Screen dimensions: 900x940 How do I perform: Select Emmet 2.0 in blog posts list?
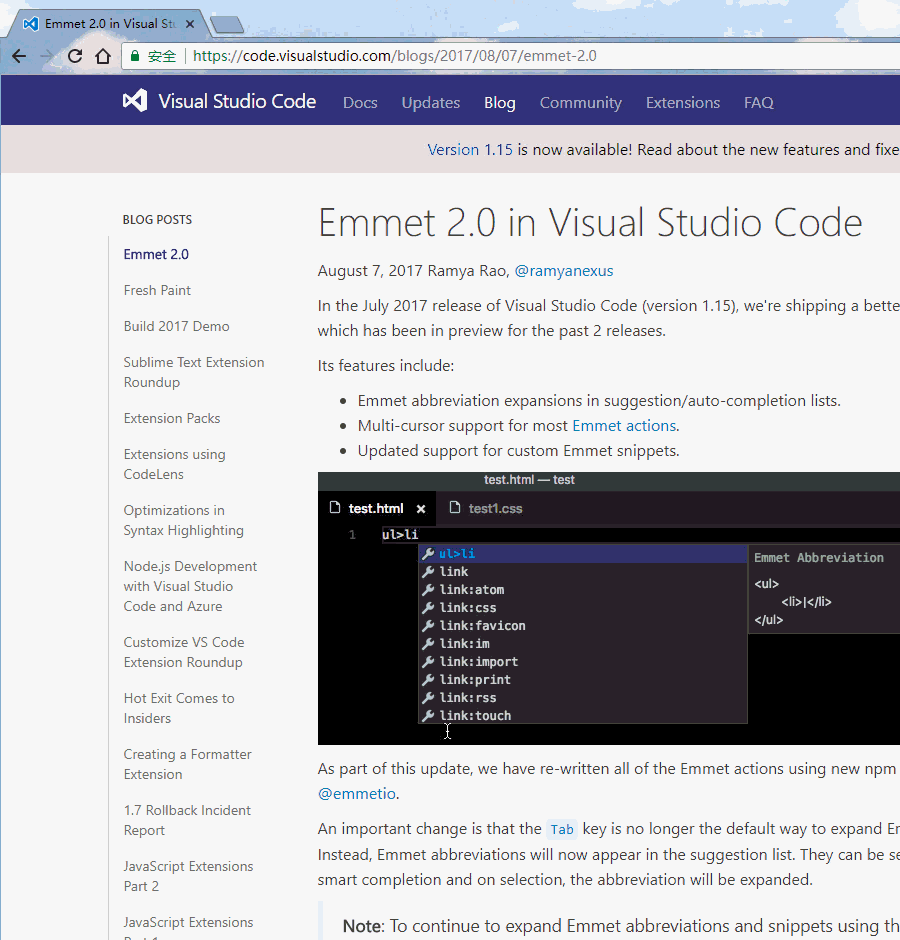(156, 254)
